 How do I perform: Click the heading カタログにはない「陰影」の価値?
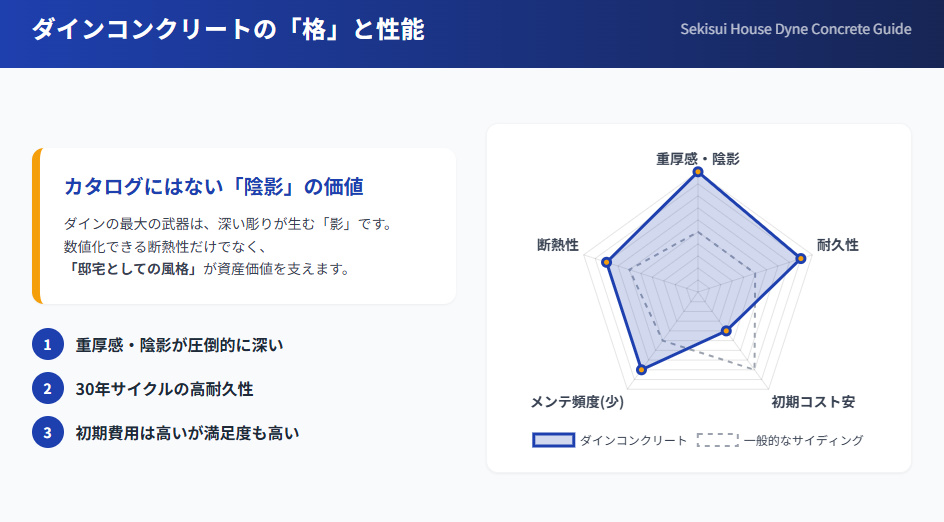(213, 186)
